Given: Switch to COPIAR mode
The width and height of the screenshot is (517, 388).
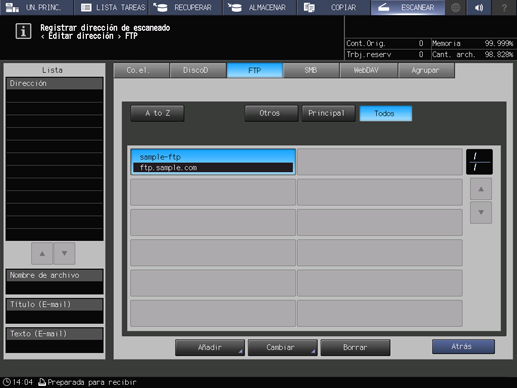Looking at the screenshot, I should click(x=334, y=7).
